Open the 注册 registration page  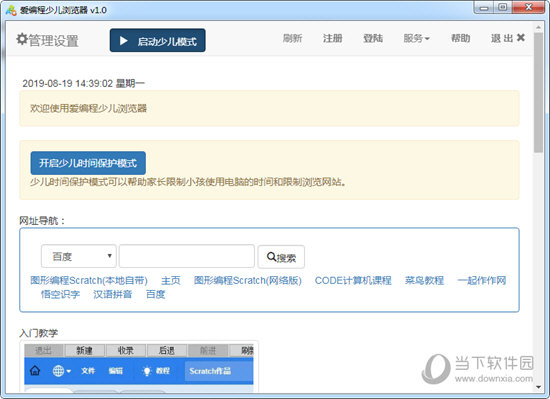click(x=333, y=38)
